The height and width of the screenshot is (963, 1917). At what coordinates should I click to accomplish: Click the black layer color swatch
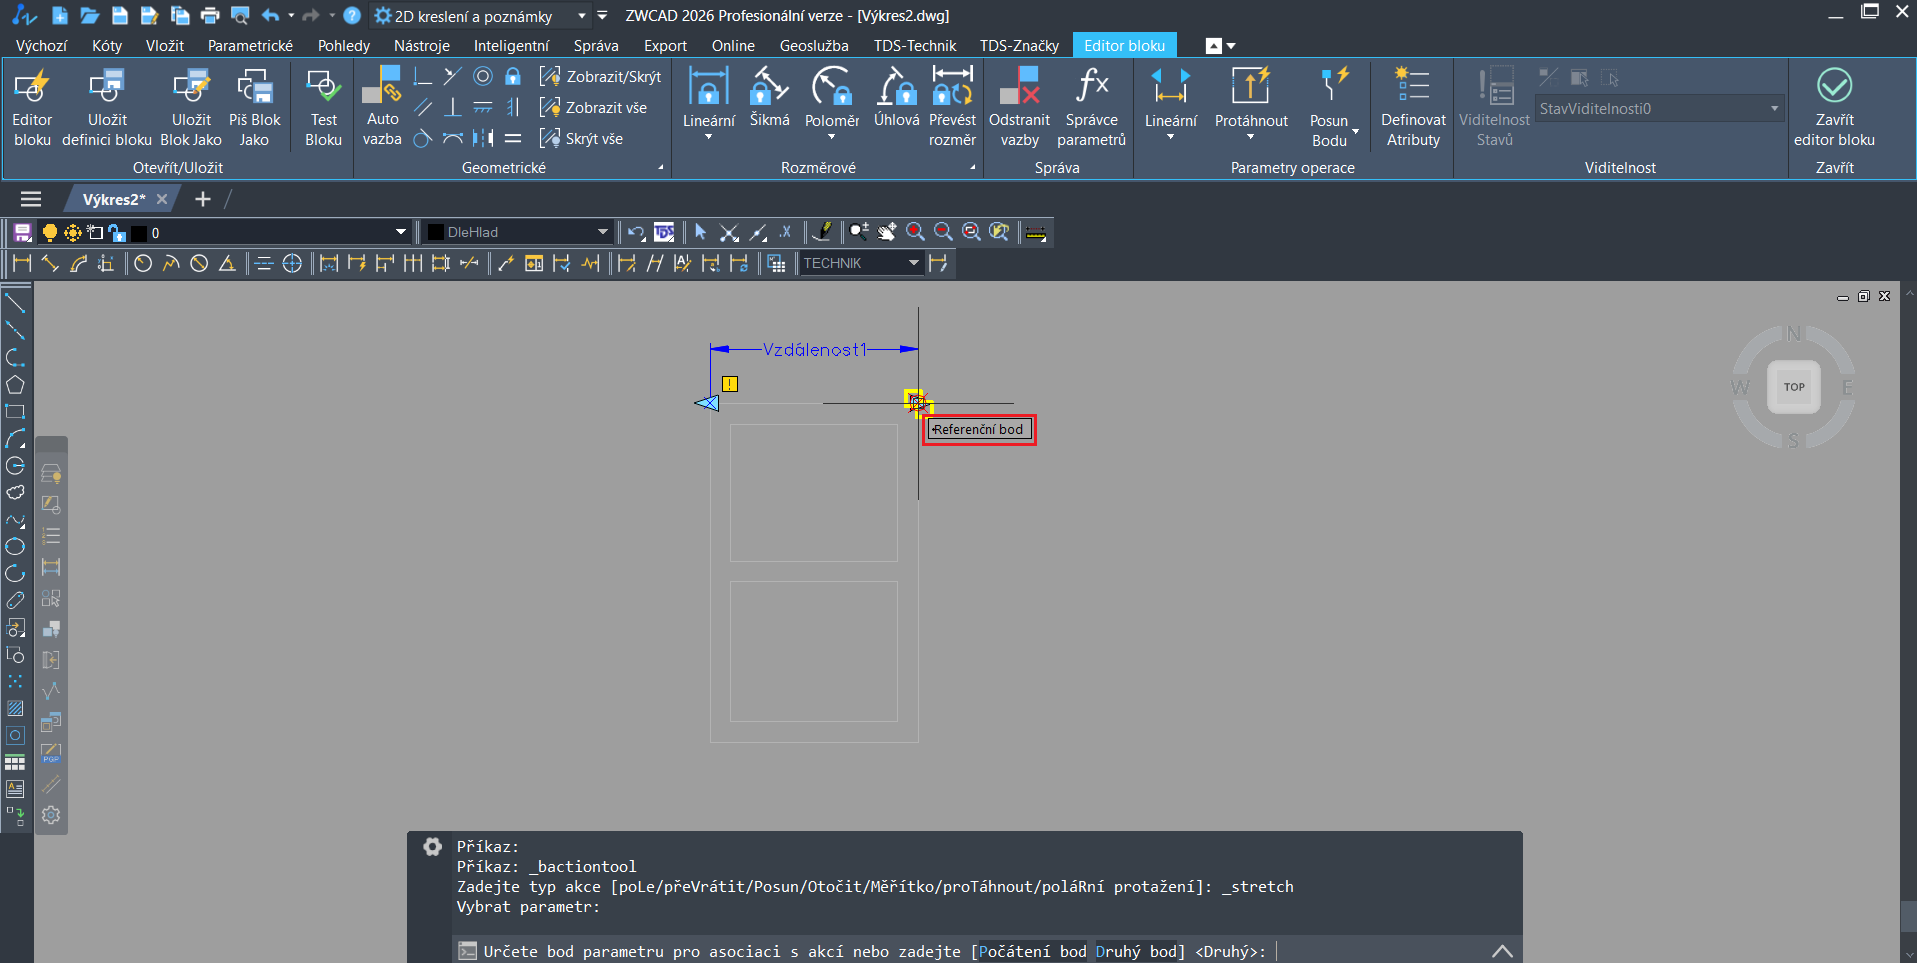[139, 233]
